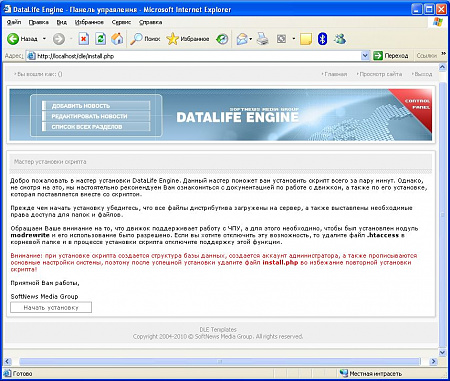Open the Просмотр сайта link
Viewport: 450px width, 381px height.
(381, 74)
